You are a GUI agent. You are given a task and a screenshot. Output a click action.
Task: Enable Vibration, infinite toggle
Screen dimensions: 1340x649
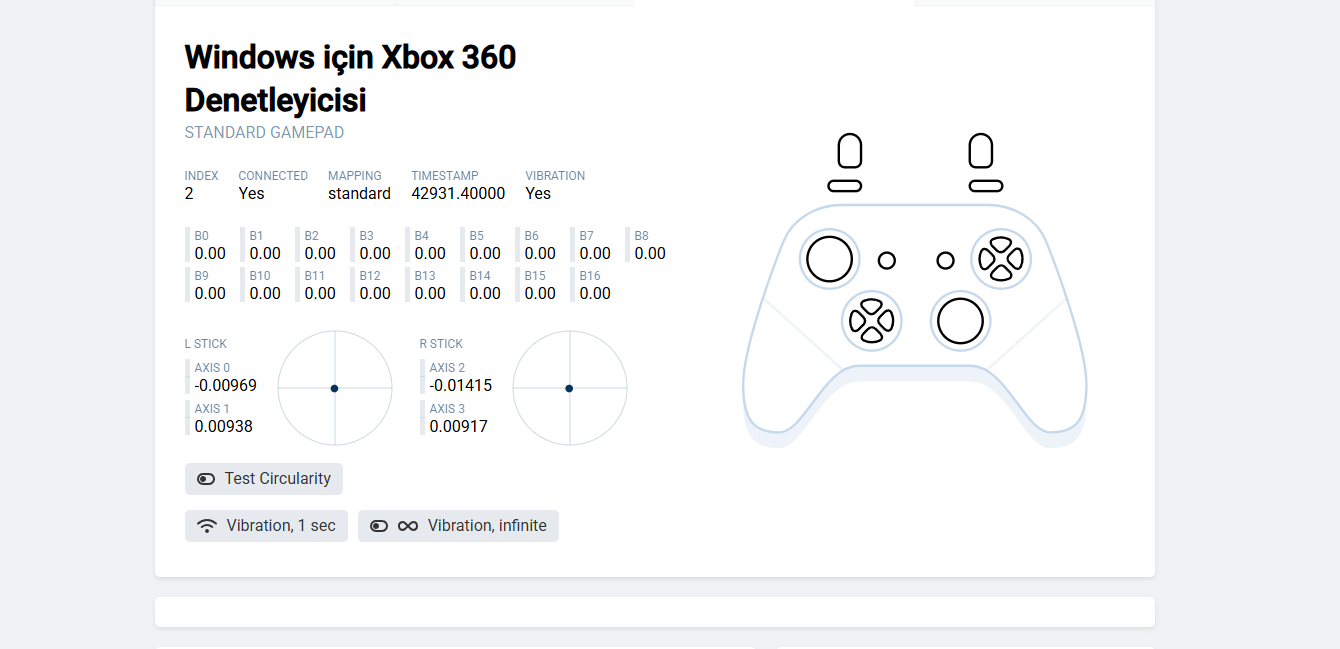pyautogui.click(x=458, y=526)
